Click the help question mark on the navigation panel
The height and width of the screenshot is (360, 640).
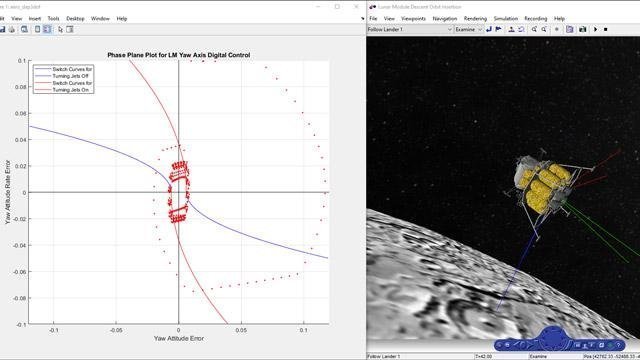click(x=618, y=345)
